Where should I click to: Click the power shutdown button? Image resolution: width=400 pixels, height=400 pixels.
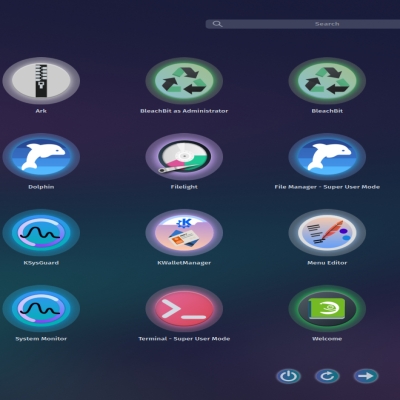[x=288, y=376]
